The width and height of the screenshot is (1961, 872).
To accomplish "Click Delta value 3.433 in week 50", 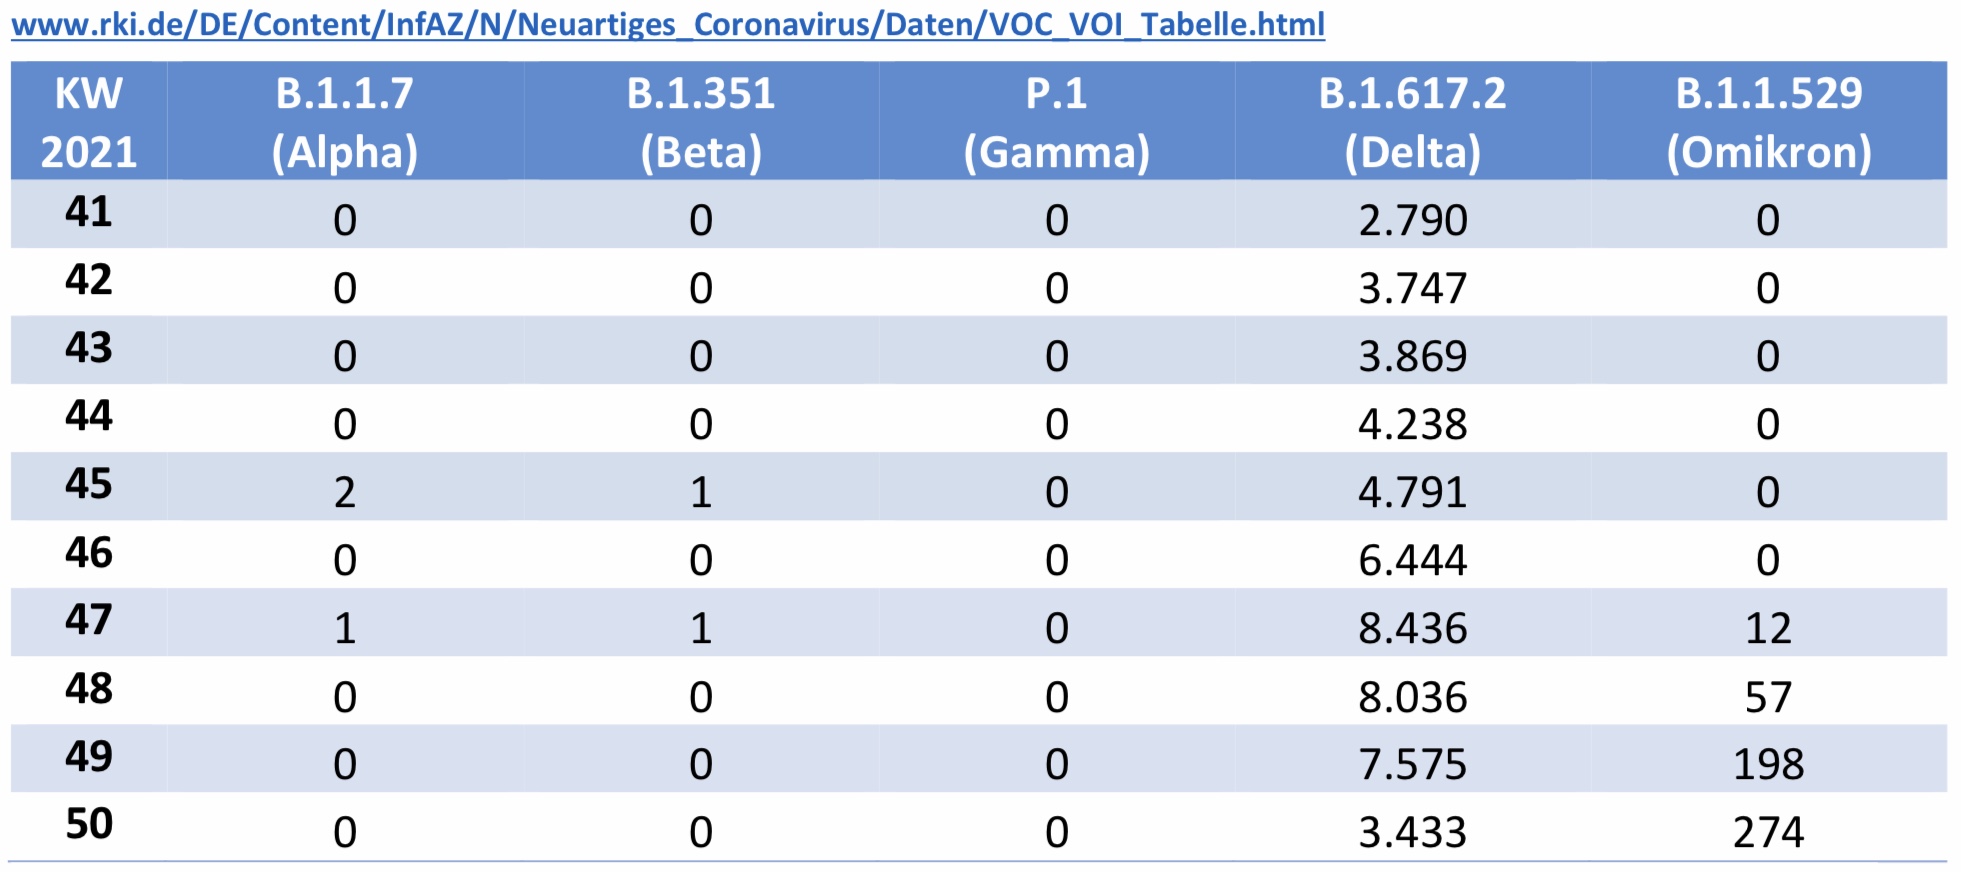I will point(1412,832).
